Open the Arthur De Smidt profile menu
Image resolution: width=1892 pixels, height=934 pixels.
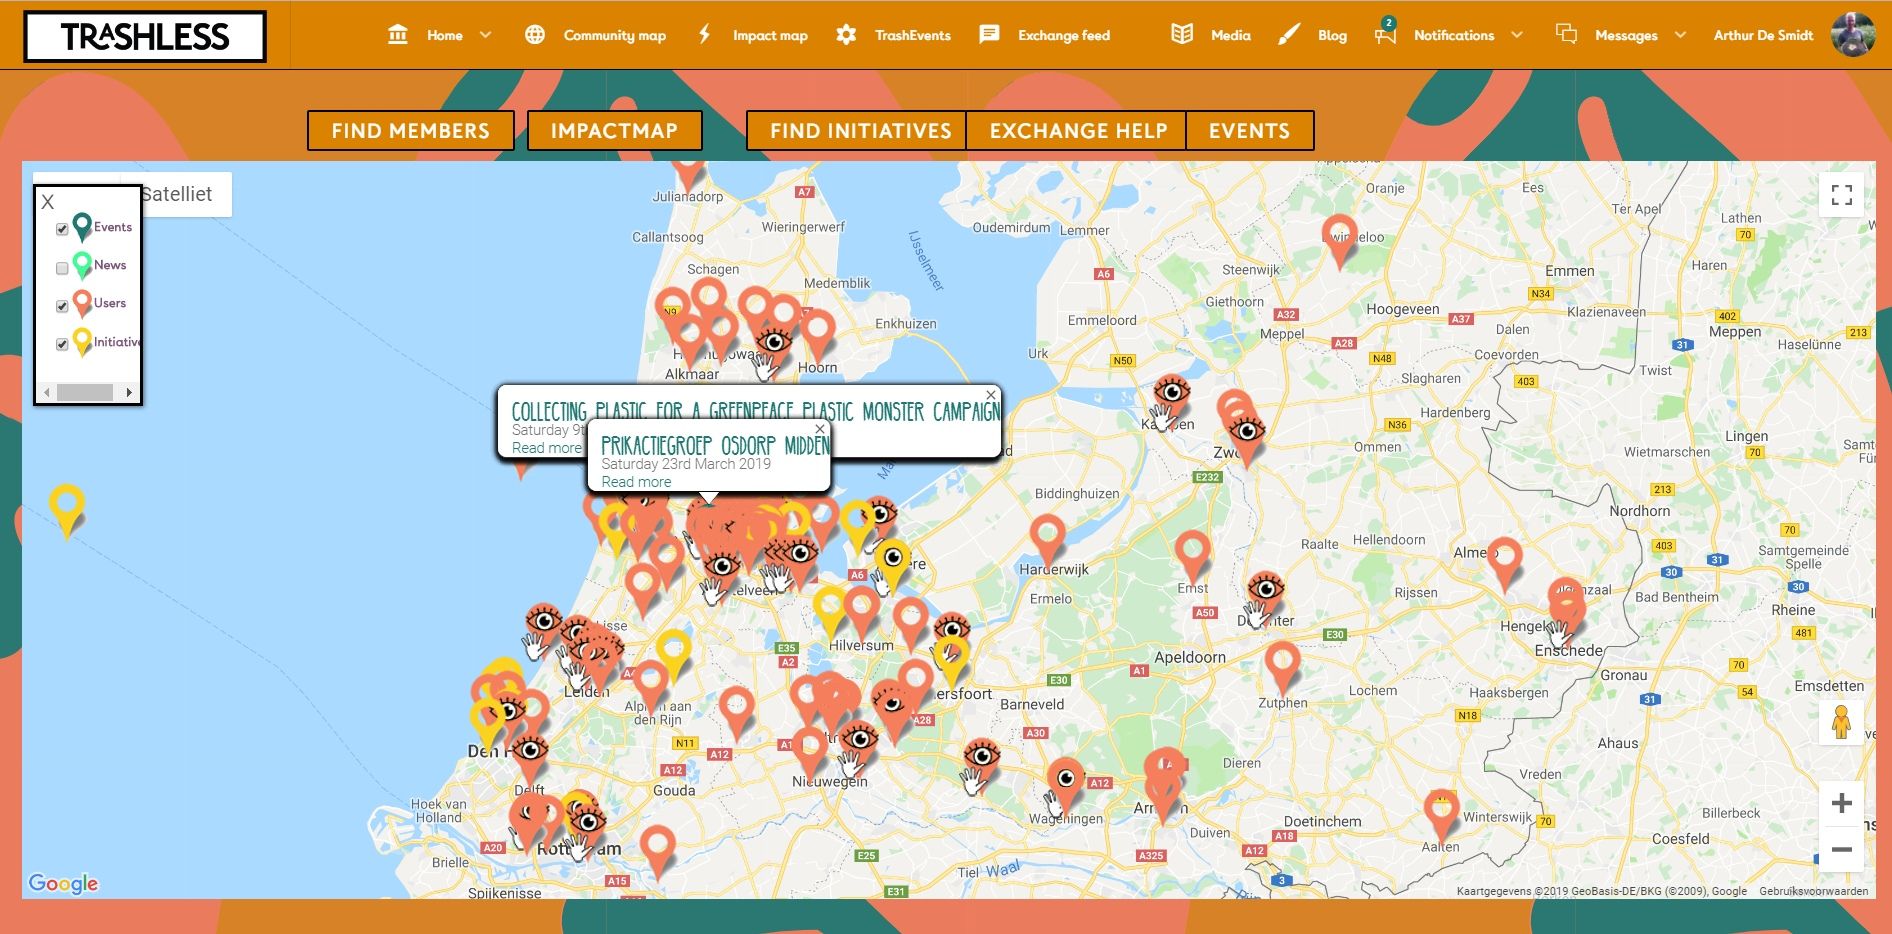(1763, 35)
